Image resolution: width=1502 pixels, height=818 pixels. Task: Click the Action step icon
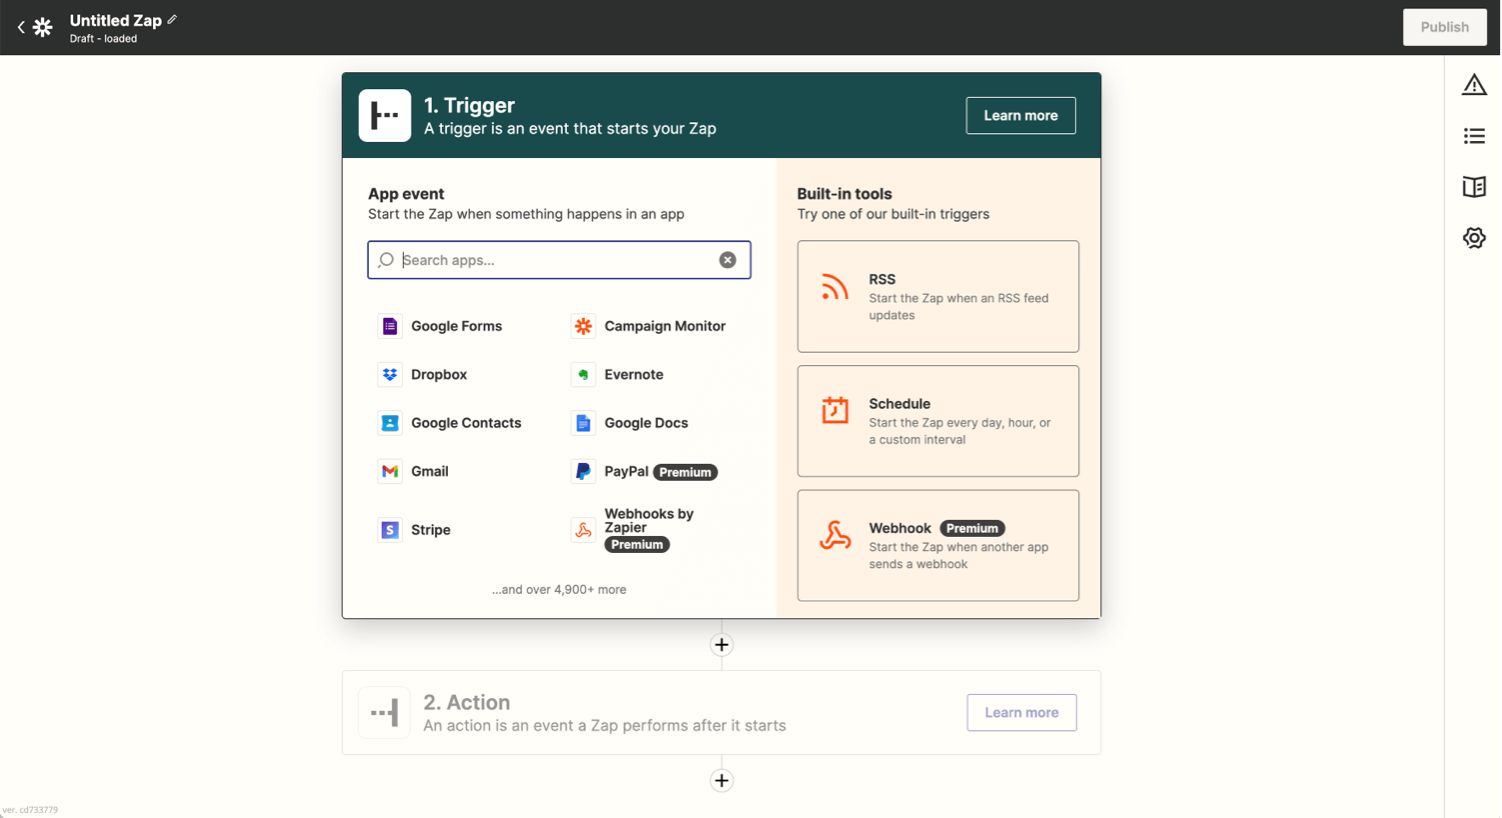click(x=385, y=712)
